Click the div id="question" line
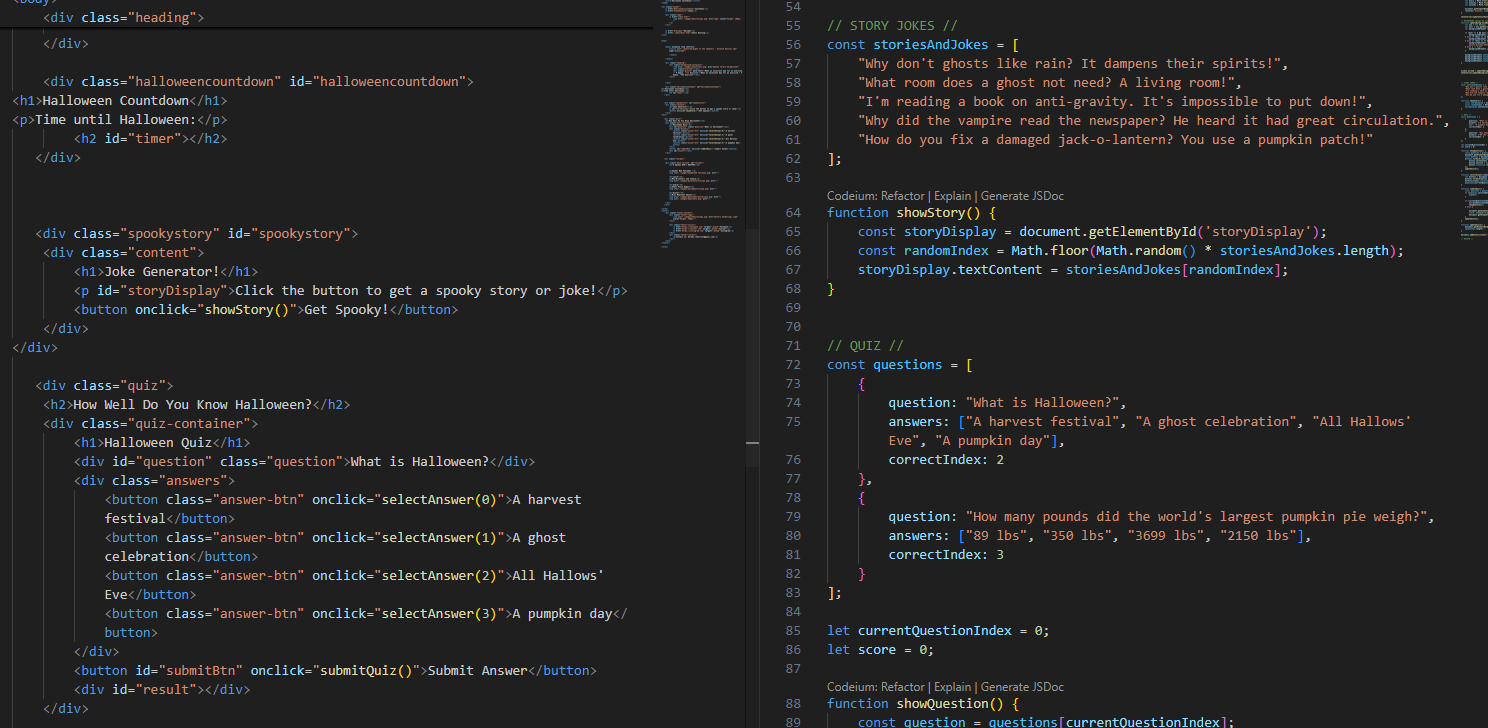The width and height of the screenshot is (1488, 728). click(x=304, y=462)
